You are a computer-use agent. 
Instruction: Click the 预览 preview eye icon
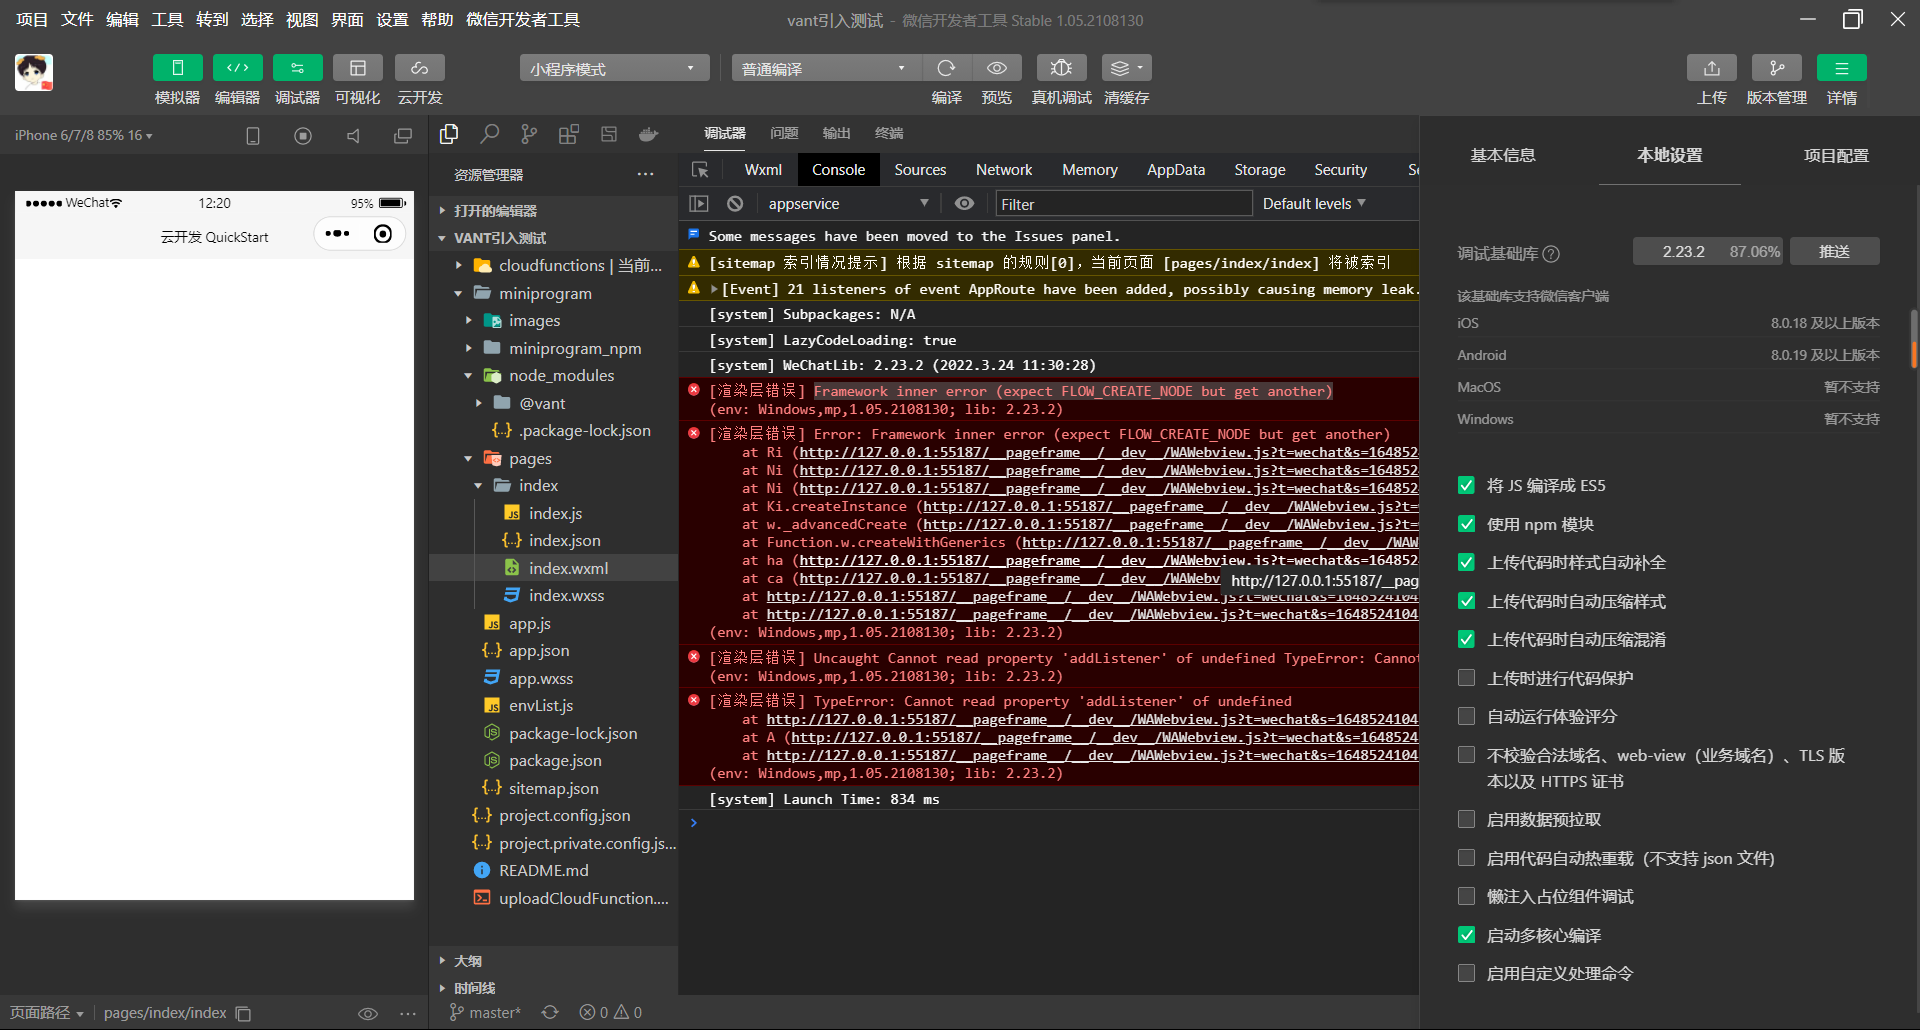tap(997, 68)
